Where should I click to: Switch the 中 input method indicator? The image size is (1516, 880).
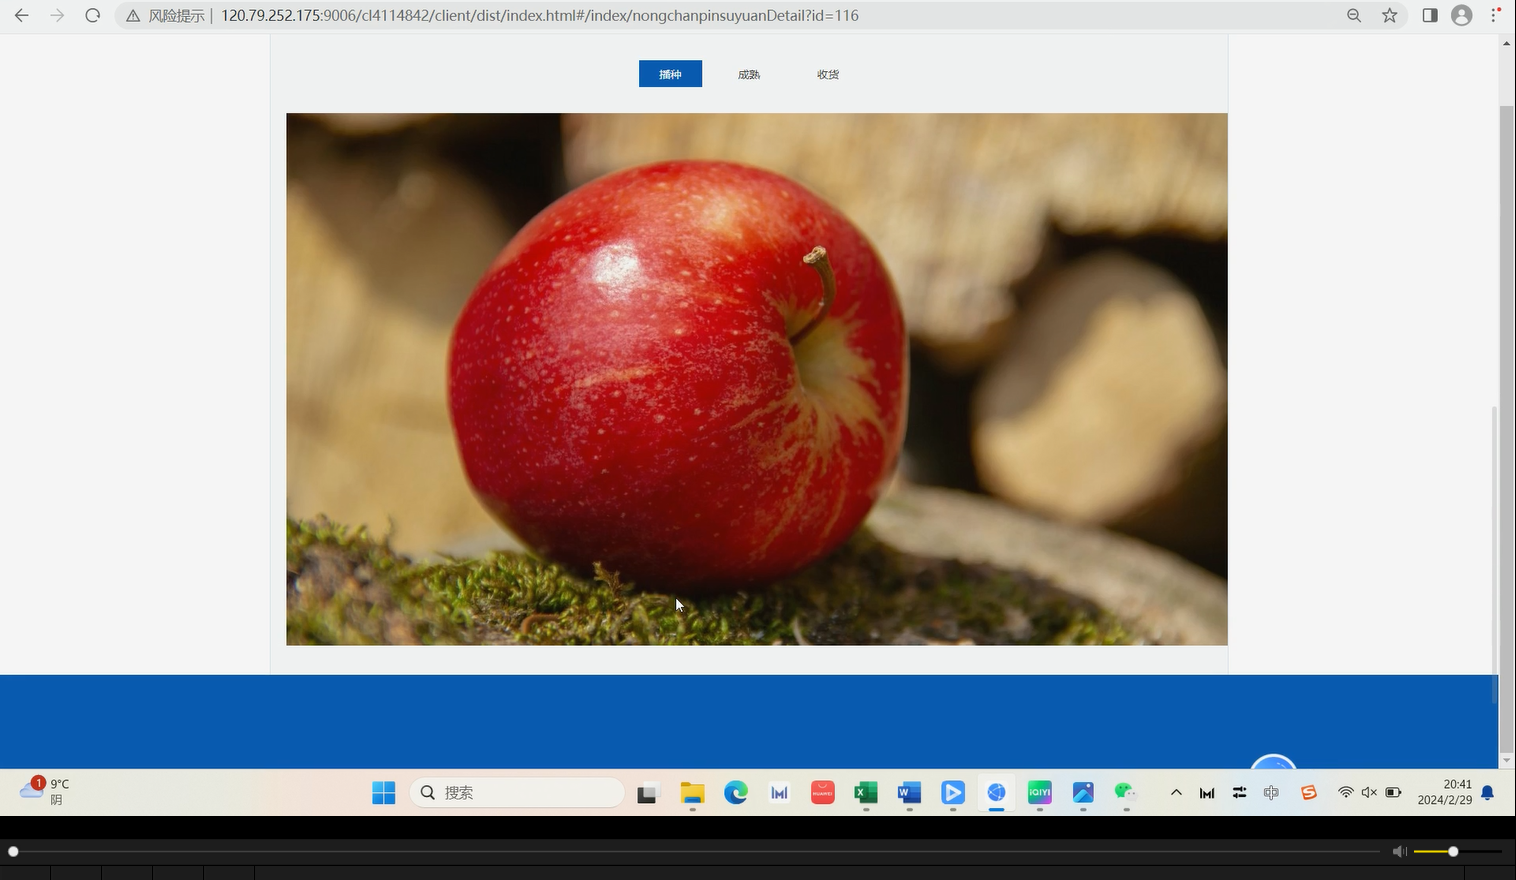point(1271,793)
